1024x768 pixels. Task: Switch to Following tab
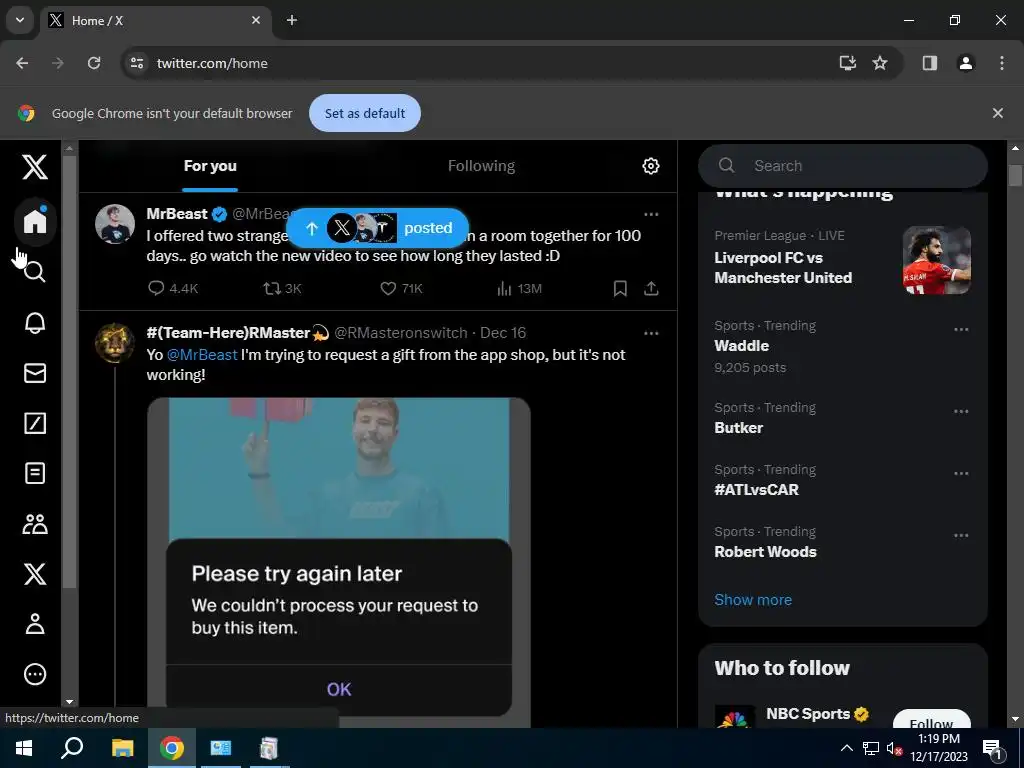[481, 166]
